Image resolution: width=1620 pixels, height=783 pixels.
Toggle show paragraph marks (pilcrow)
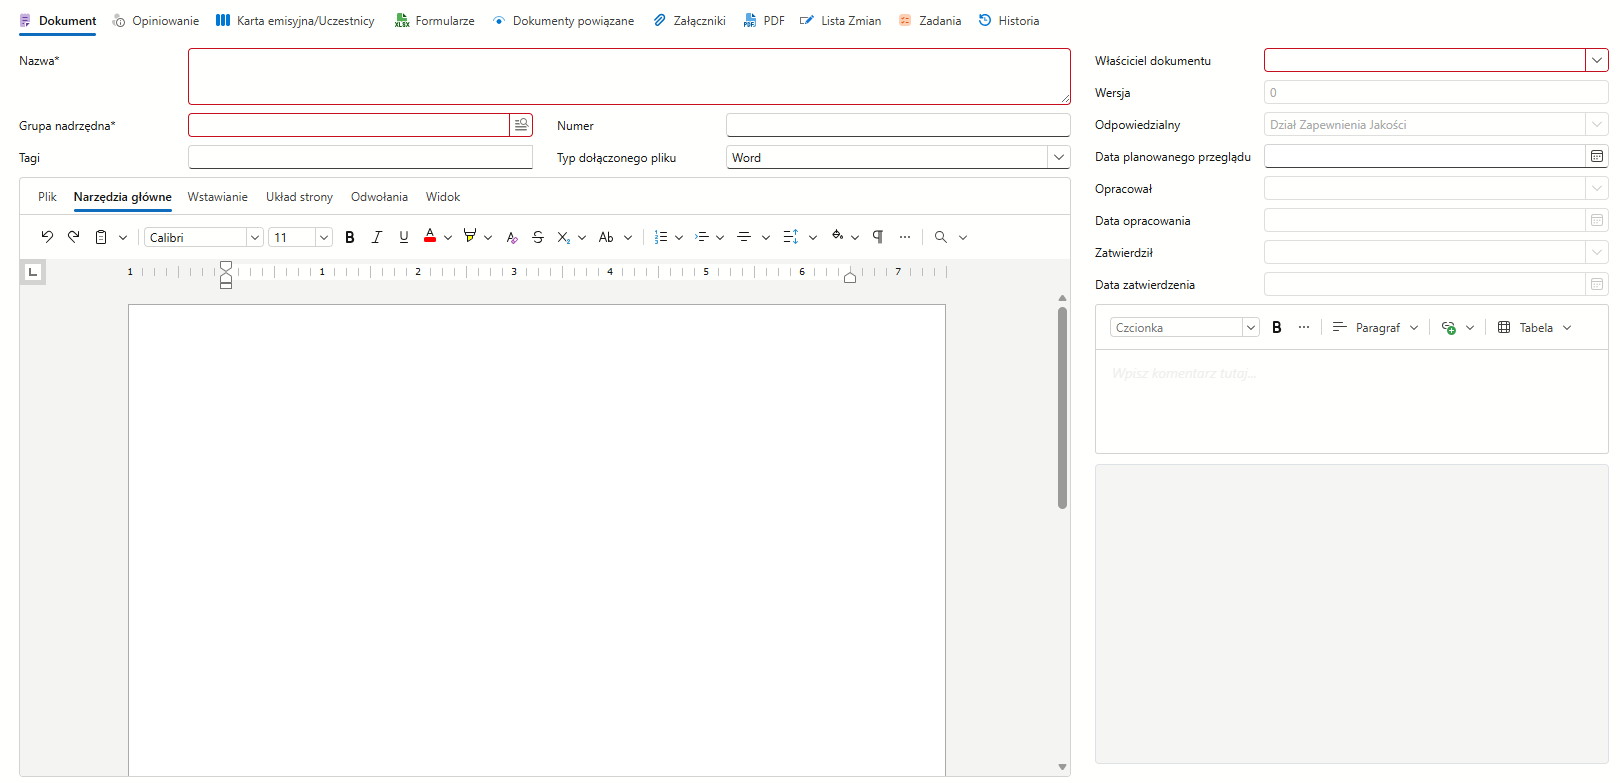point(878,237)
